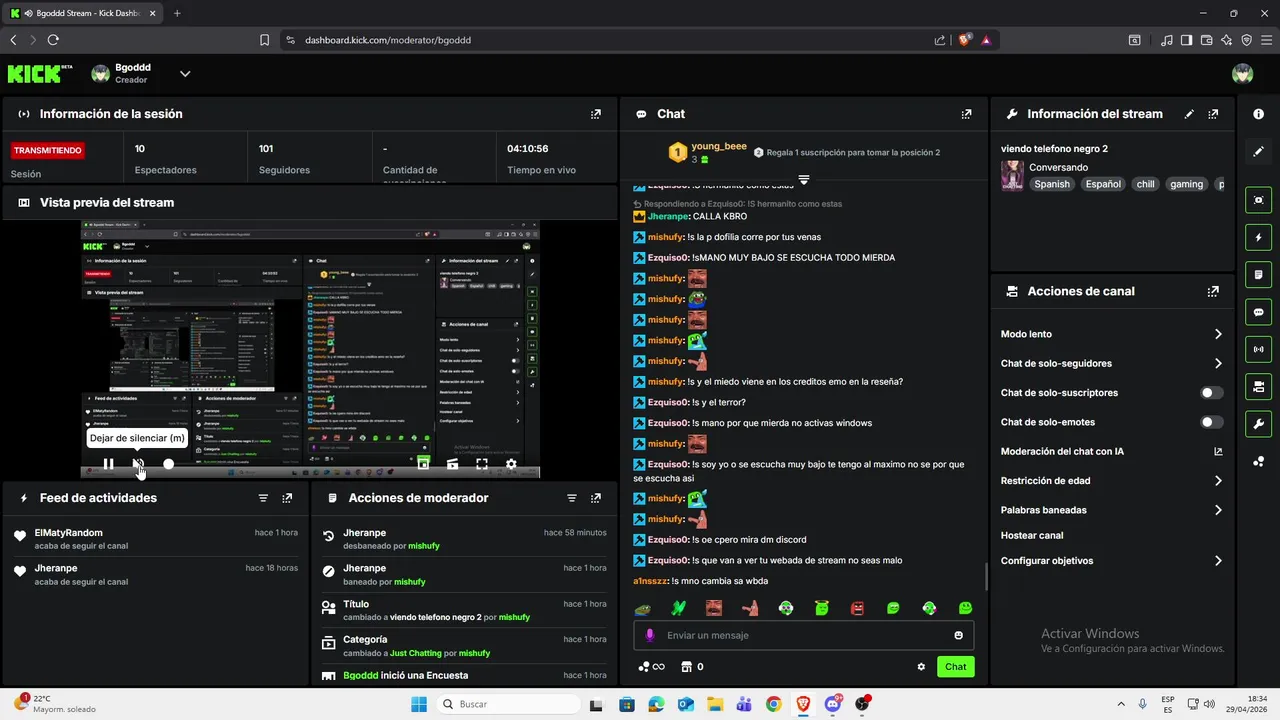Send message with green Chat button
The image size is (1280, 720).
[x=956, y=667]
